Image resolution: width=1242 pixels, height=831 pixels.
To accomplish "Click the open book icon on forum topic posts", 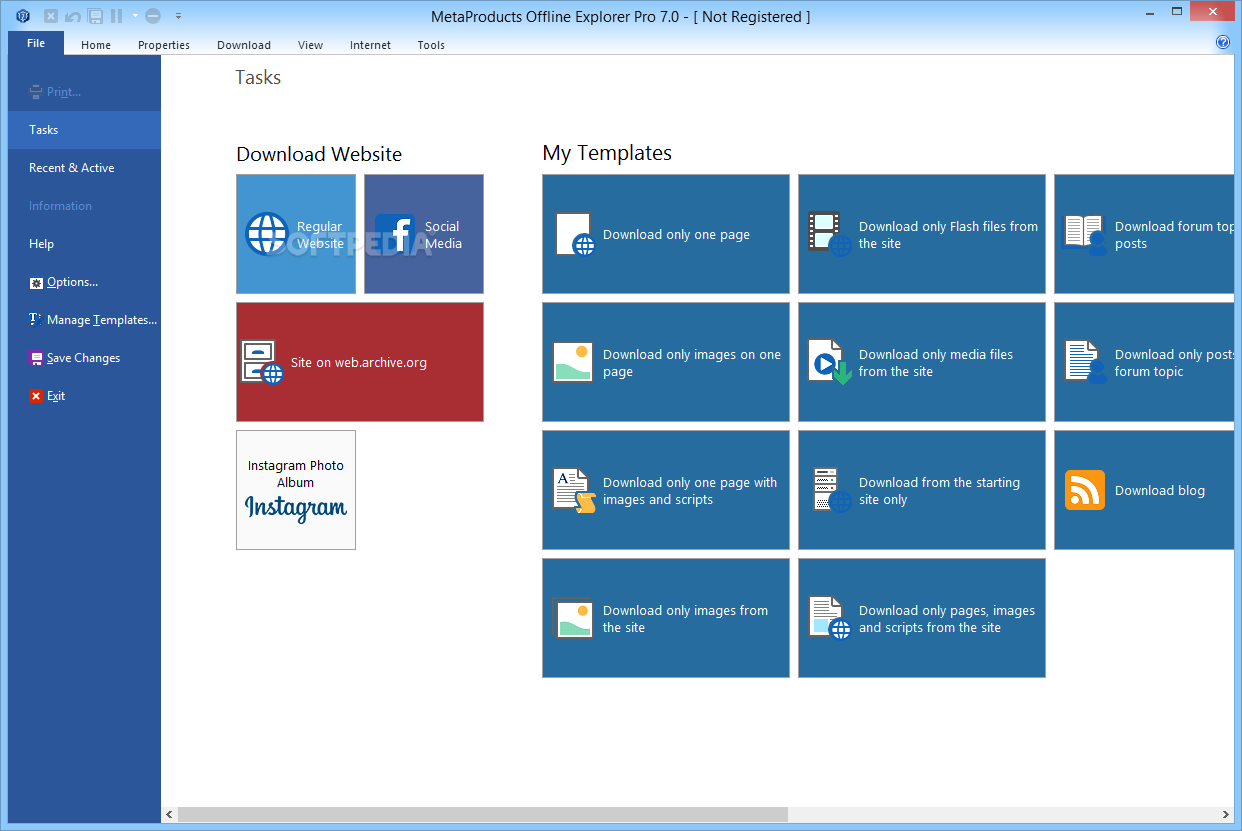I will pos(1083,234).
